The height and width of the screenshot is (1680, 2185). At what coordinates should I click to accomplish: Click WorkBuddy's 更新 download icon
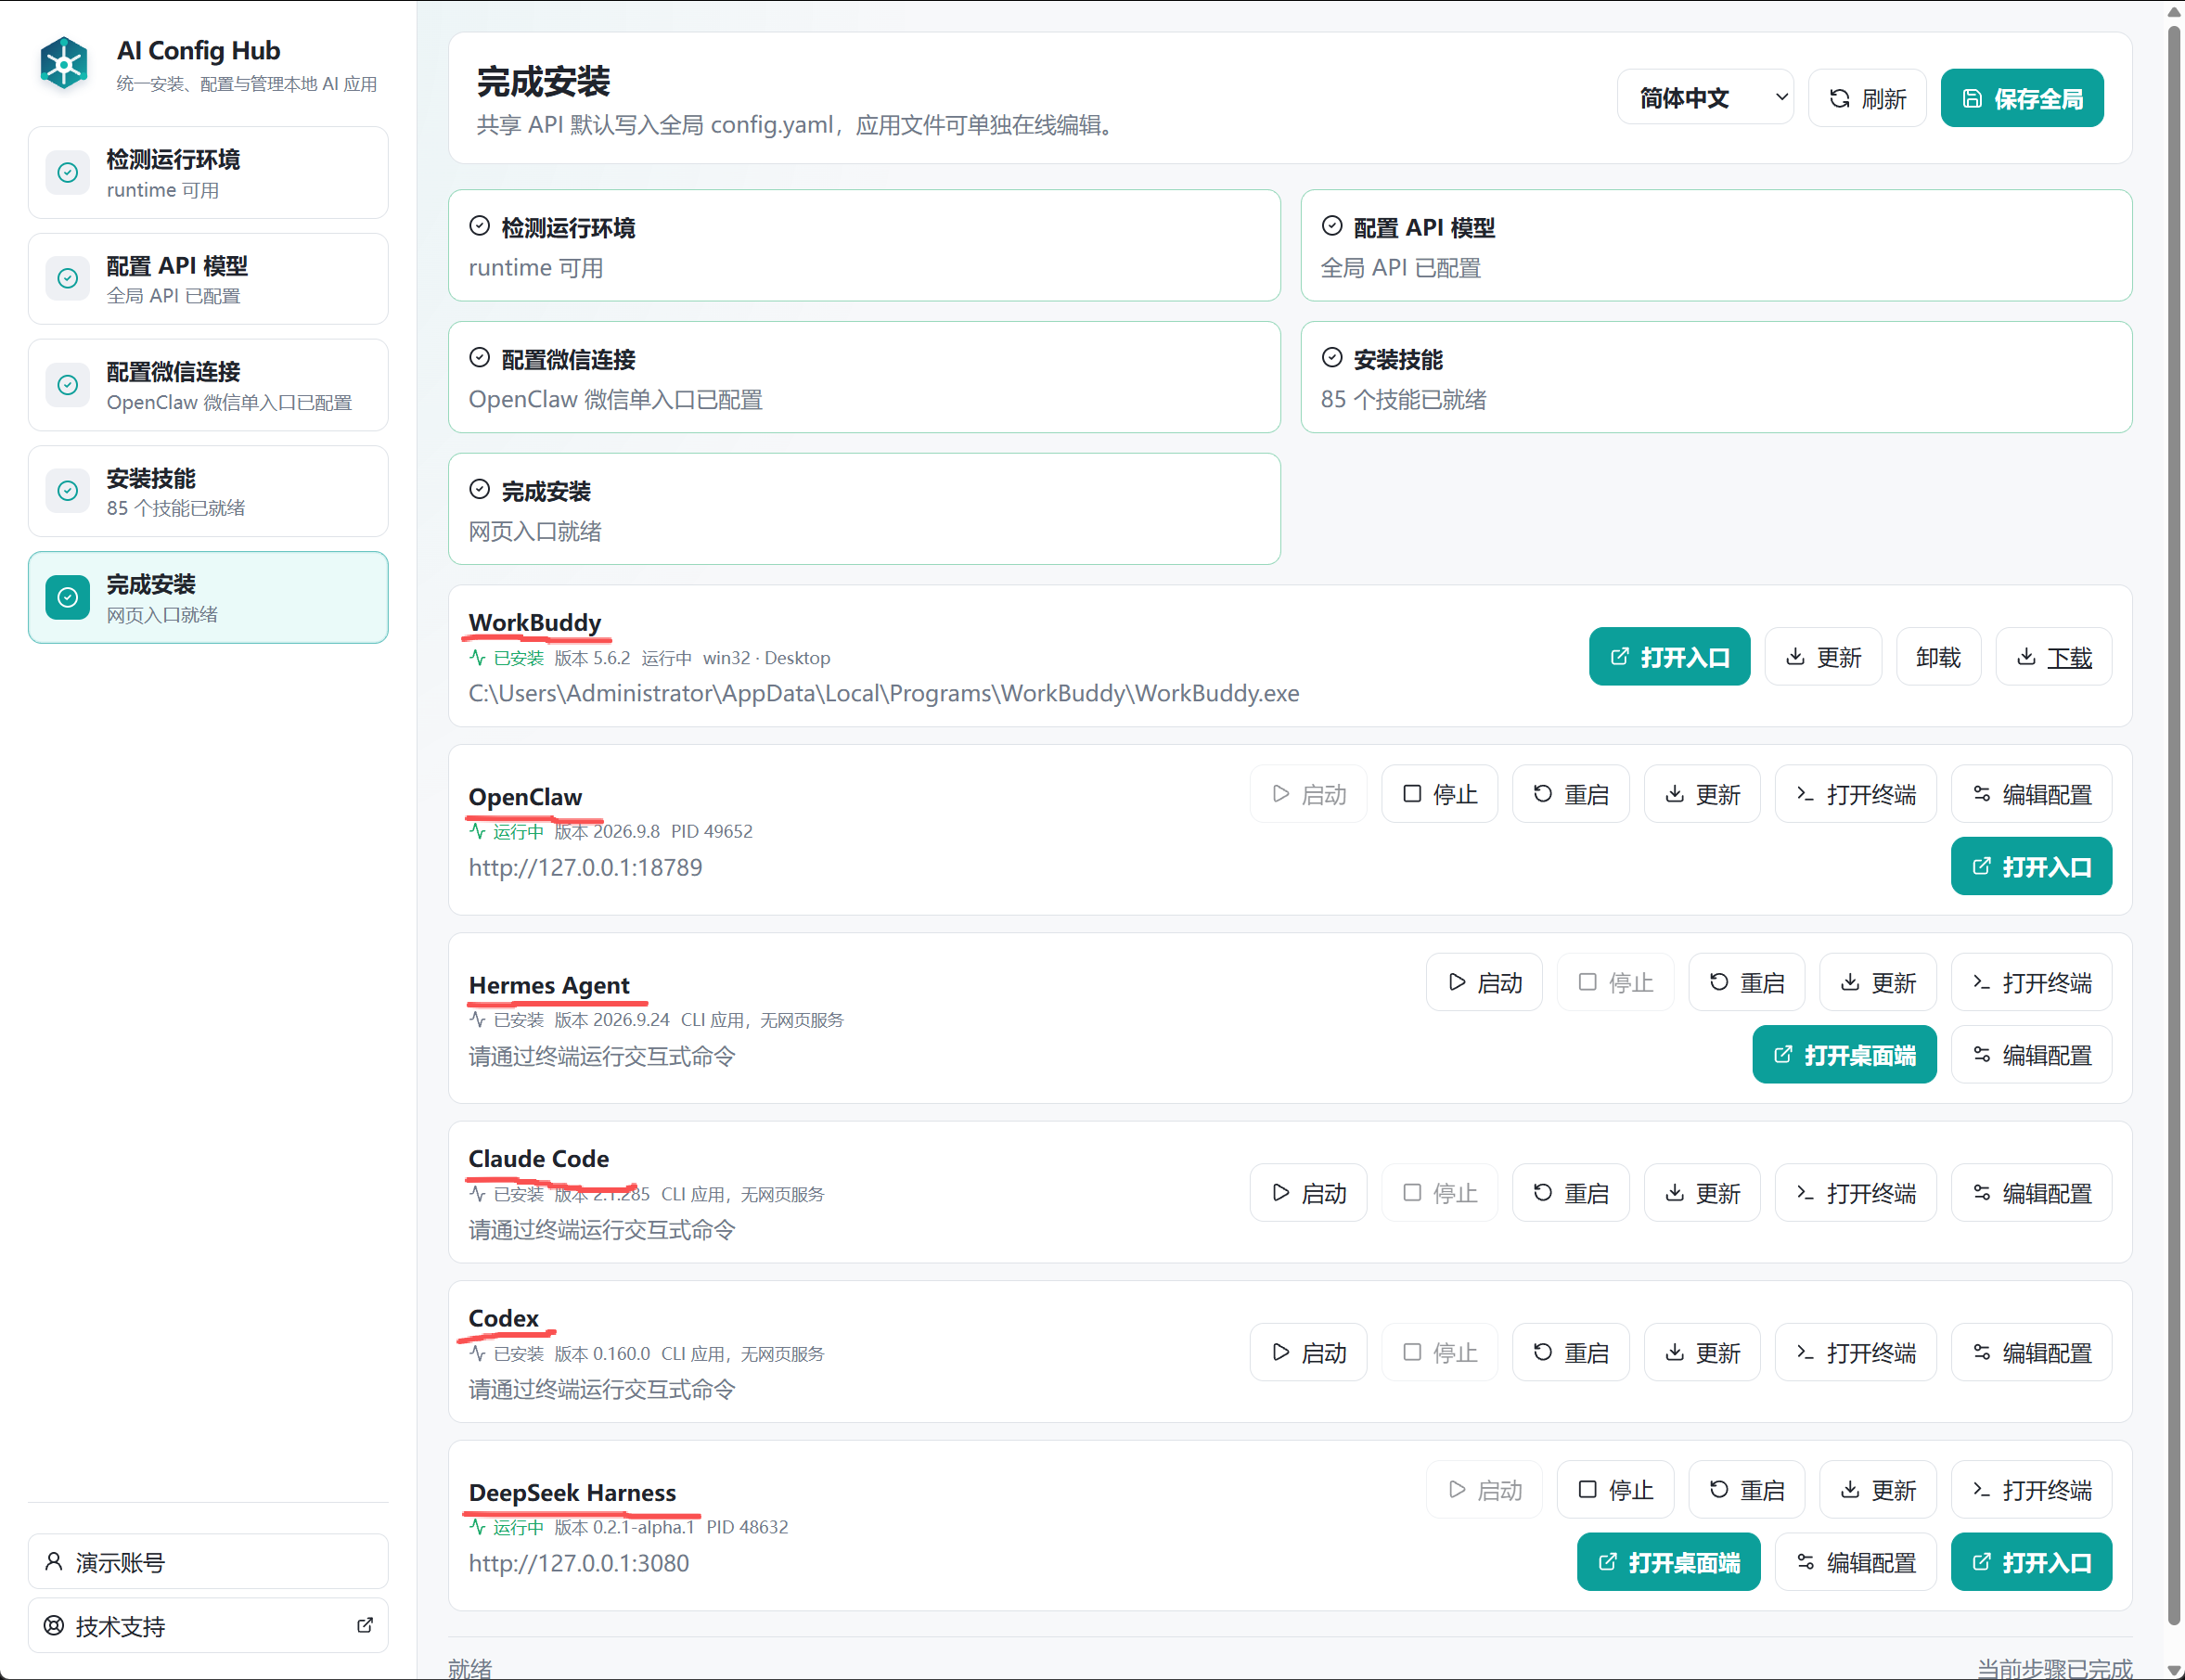[x=1795, y=657]
